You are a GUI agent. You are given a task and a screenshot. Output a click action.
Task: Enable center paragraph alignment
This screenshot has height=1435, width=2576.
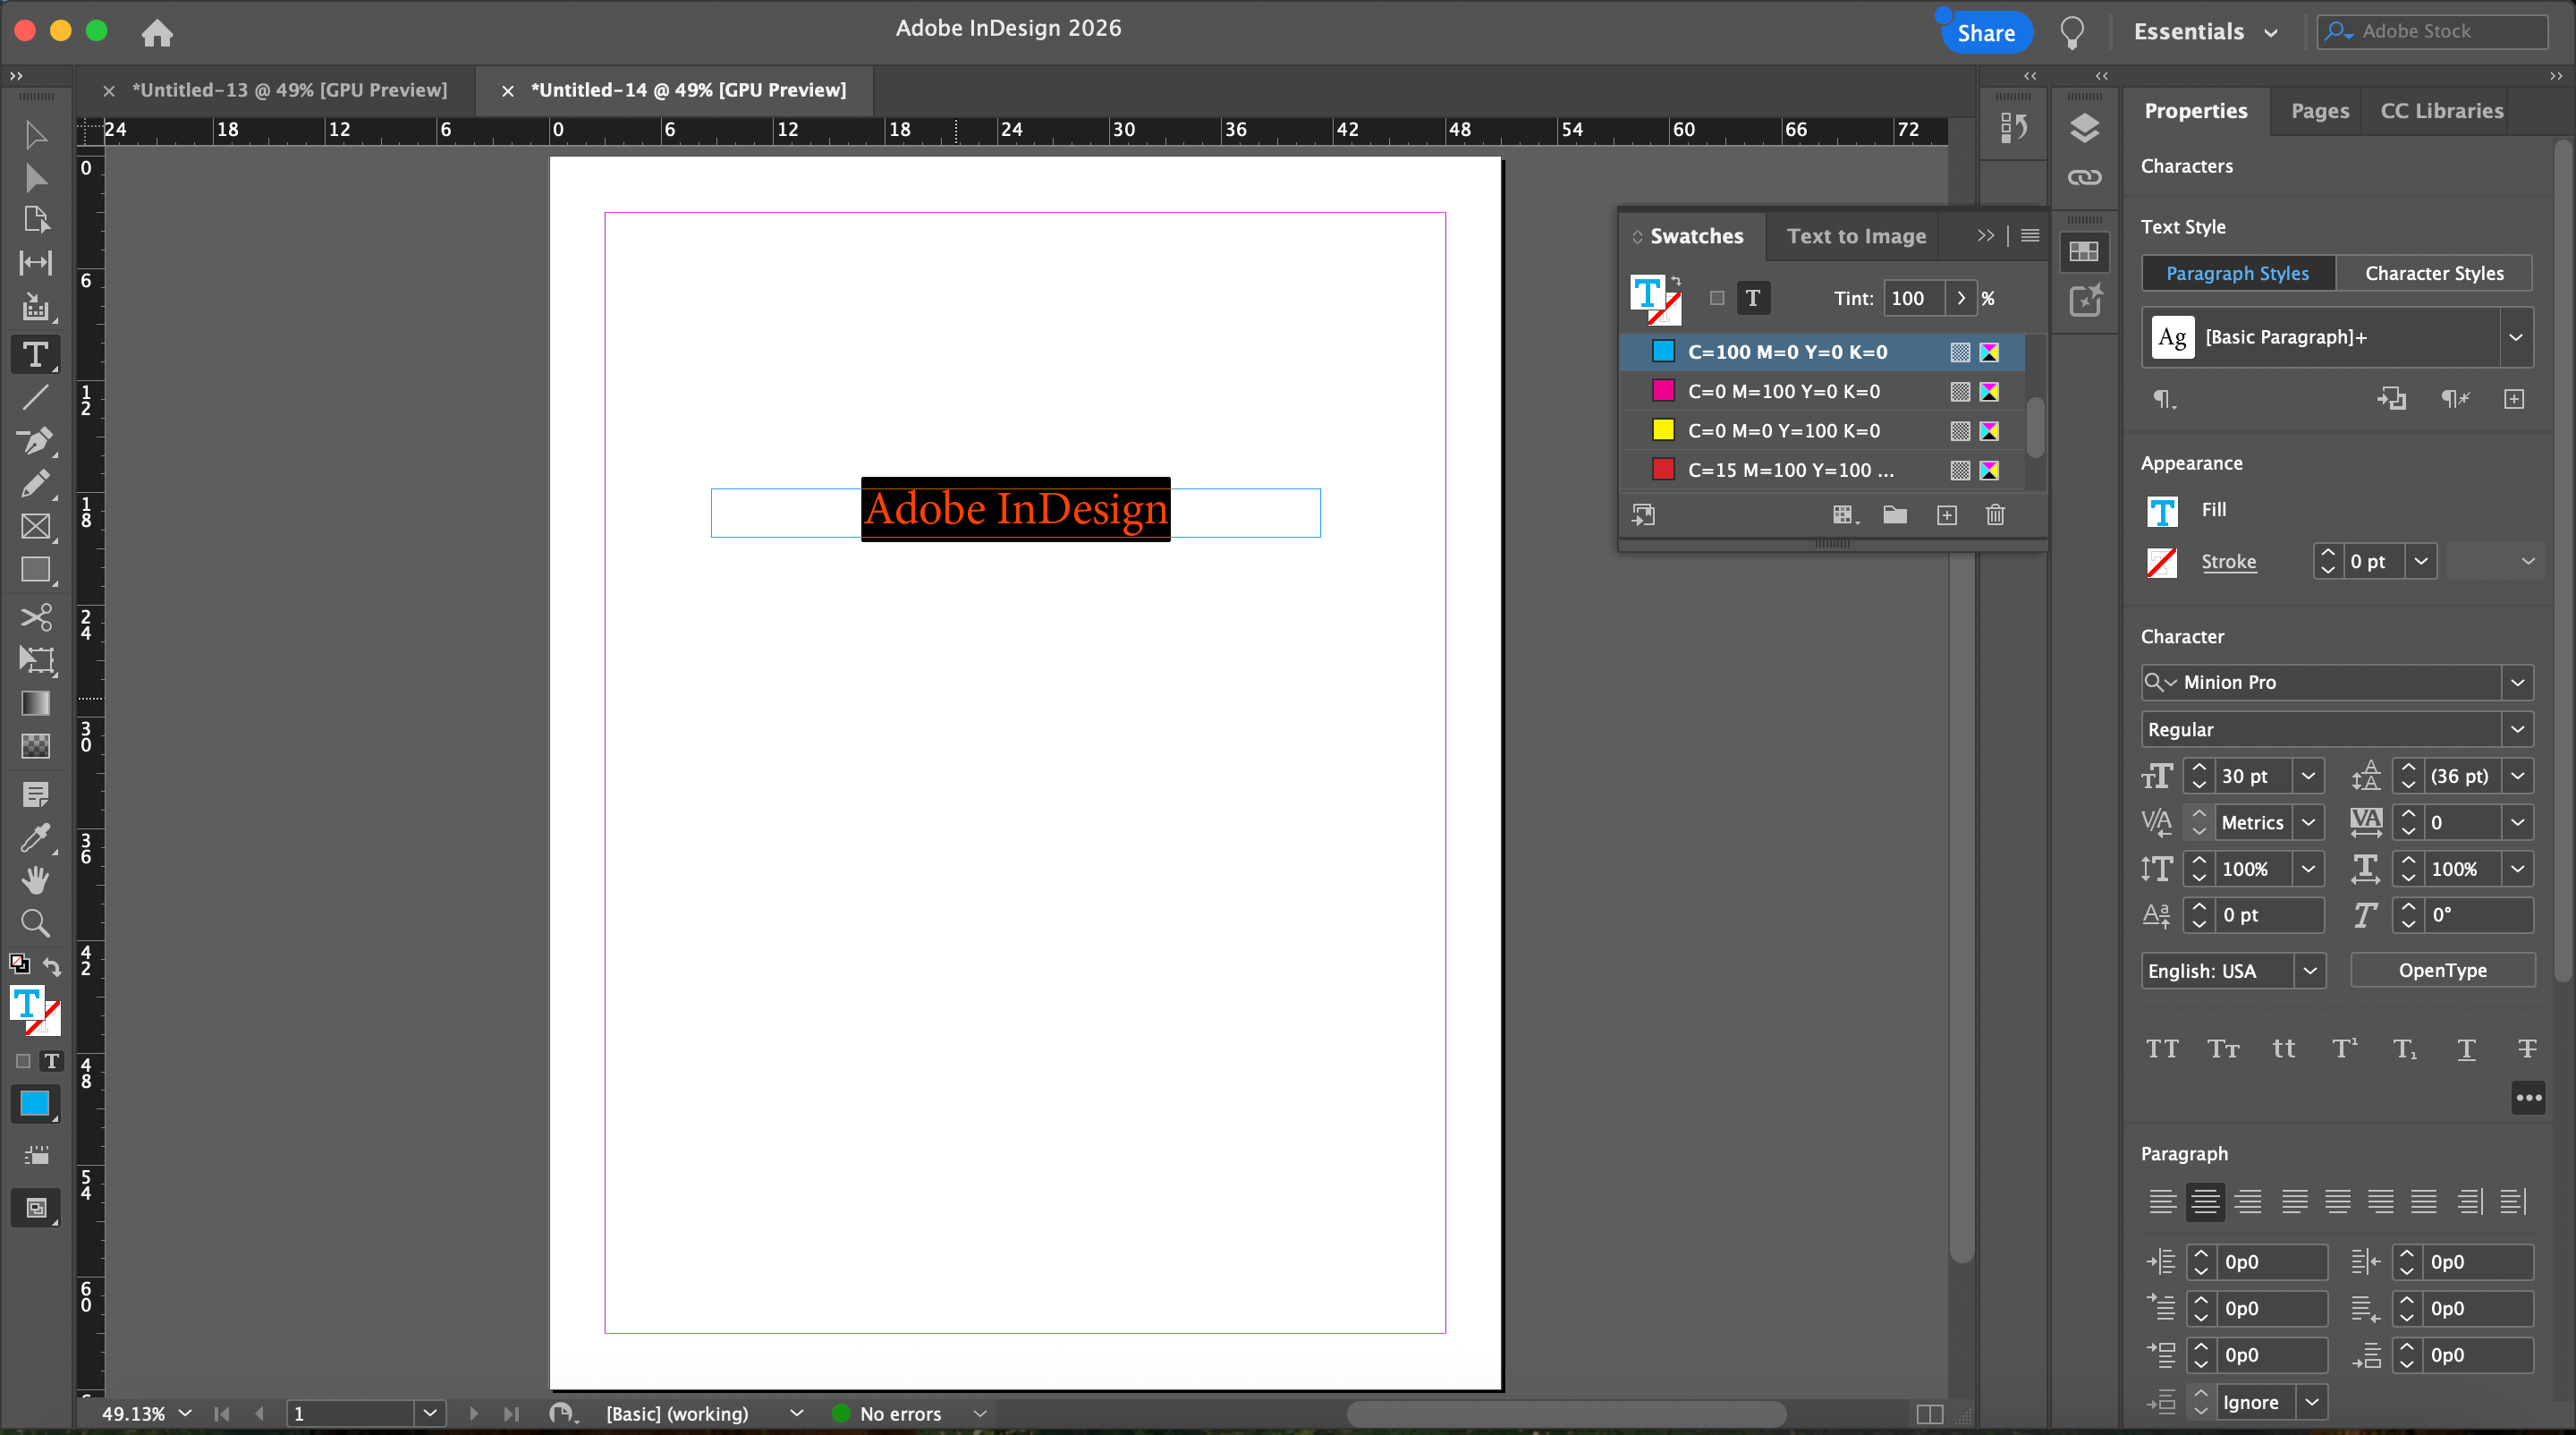pos(2204,1201)
